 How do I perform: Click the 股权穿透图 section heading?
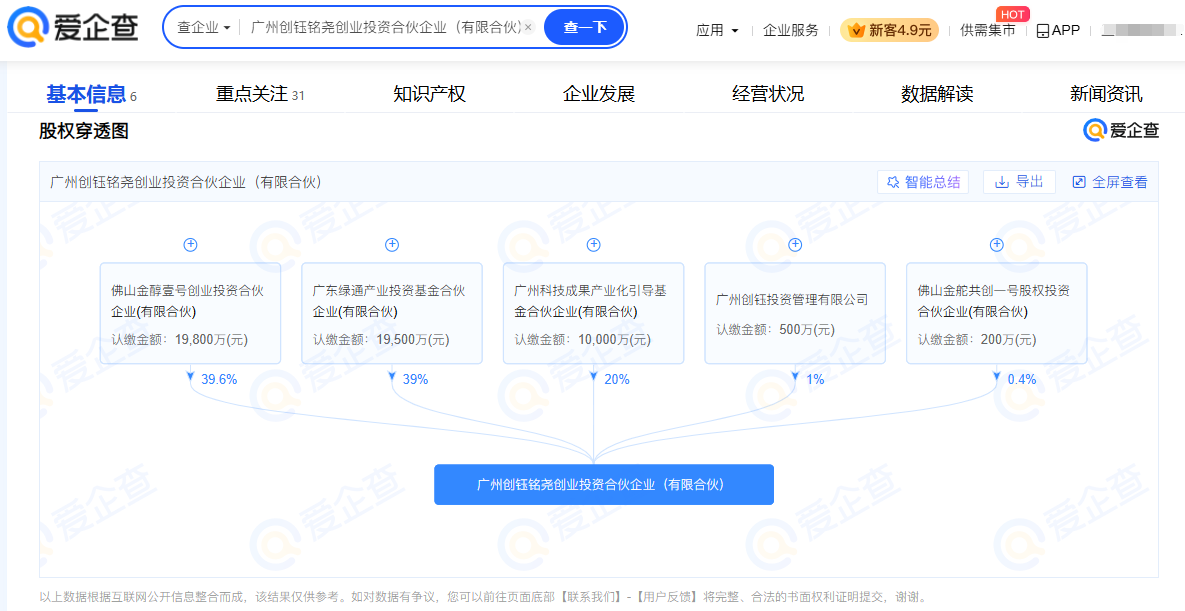pos(84,131)
